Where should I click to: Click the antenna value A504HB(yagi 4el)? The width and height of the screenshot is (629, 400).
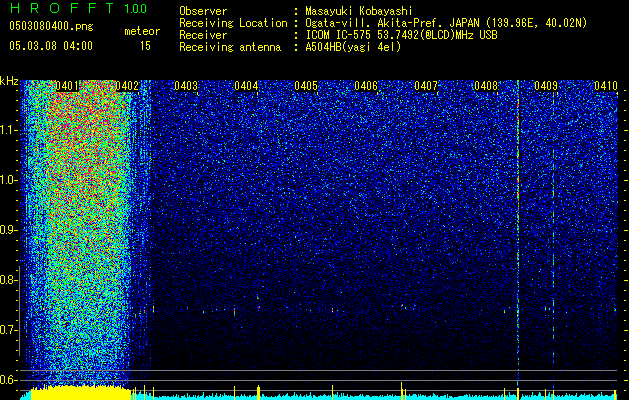[353, 47]
